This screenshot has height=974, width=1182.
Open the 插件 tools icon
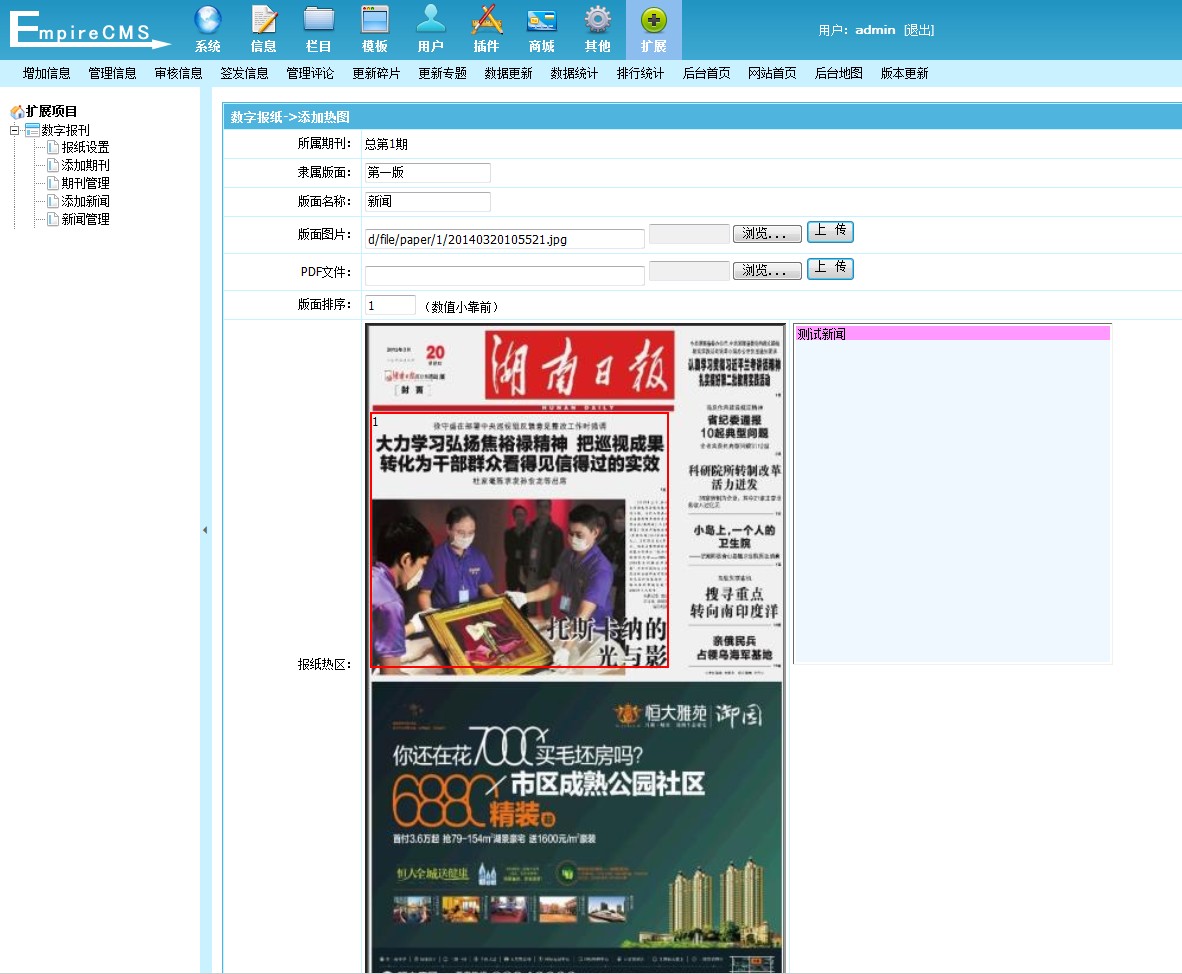486,20
